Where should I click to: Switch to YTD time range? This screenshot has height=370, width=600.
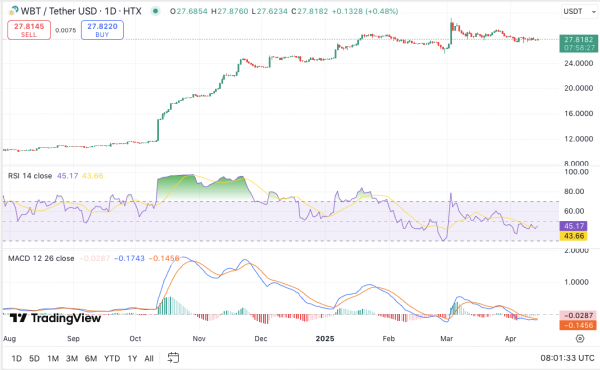click(112, 359)
